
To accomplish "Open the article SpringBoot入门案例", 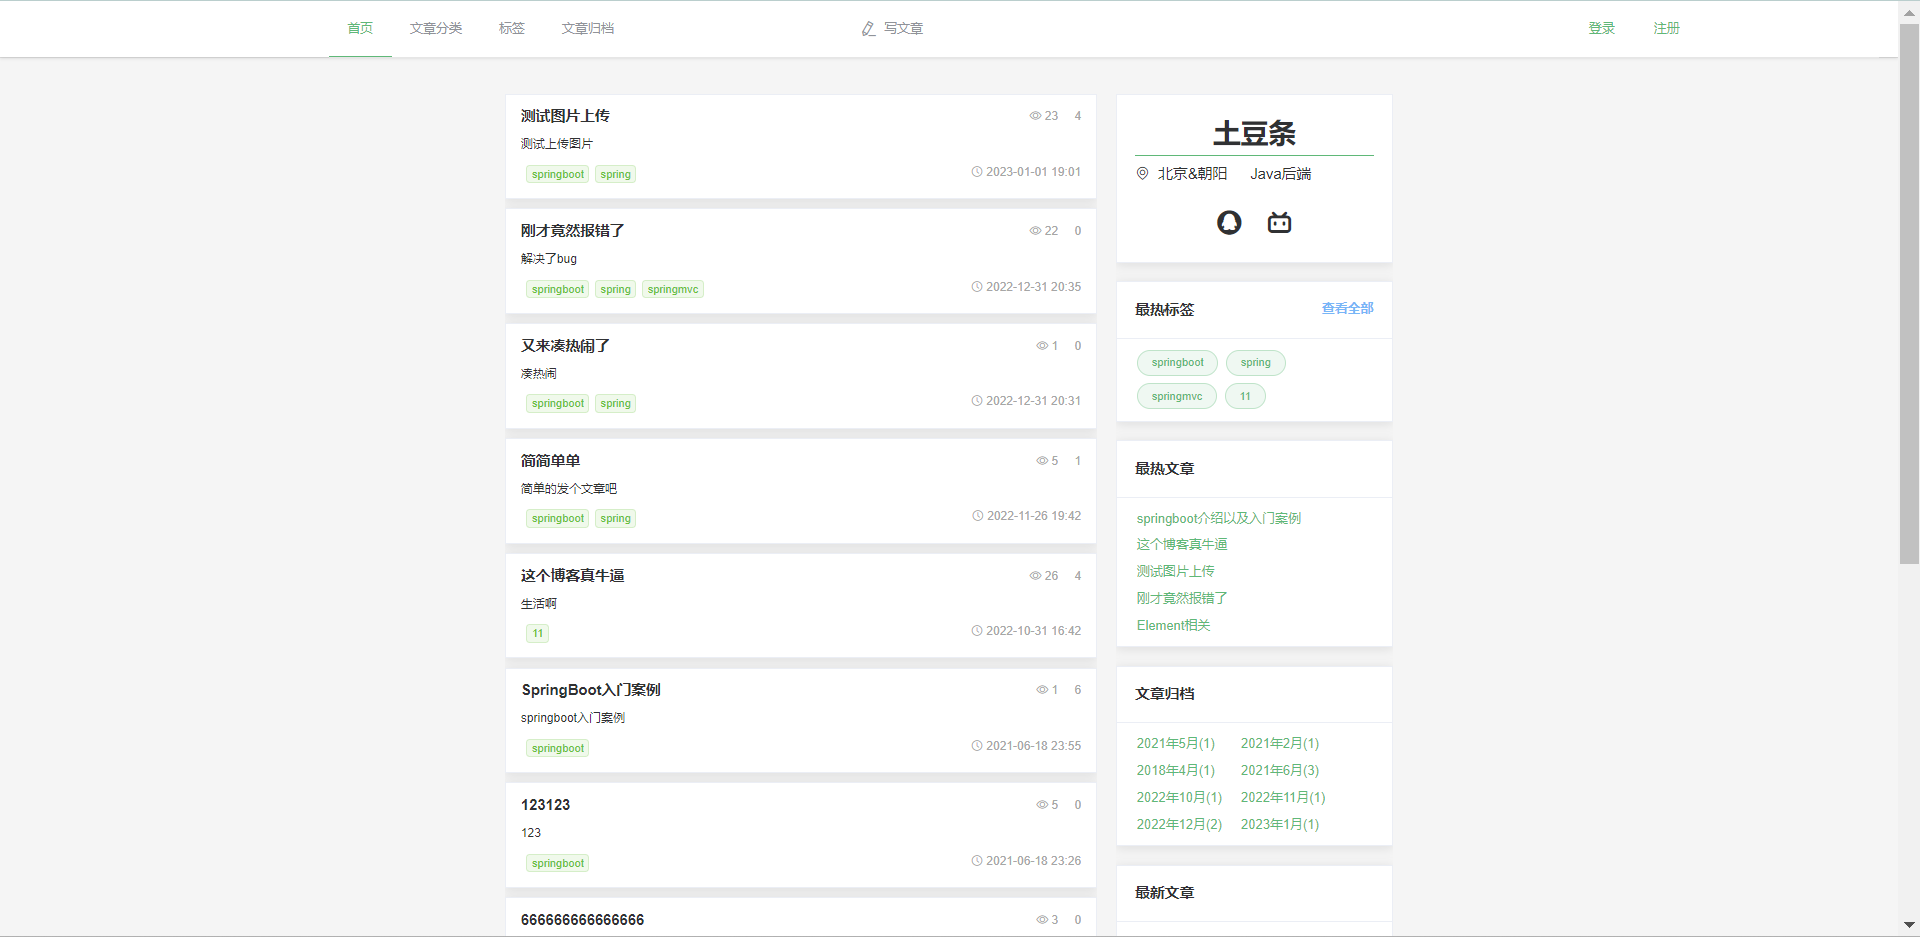I will 591,690.
